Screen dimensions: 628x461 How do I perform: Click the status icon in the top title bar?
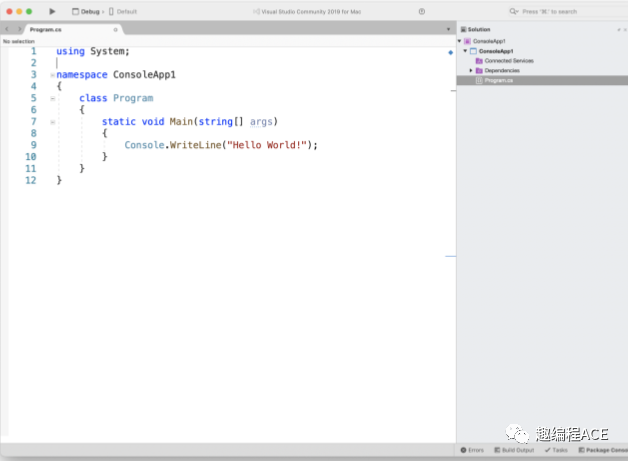tap(421, 11)
